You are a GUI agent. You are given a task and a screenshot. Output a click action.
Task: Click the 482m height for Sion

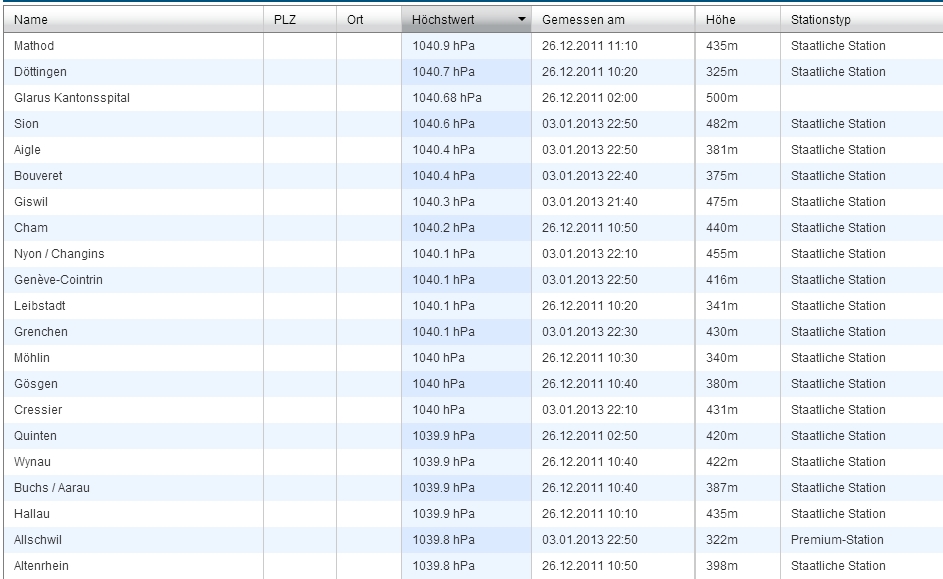722,123
